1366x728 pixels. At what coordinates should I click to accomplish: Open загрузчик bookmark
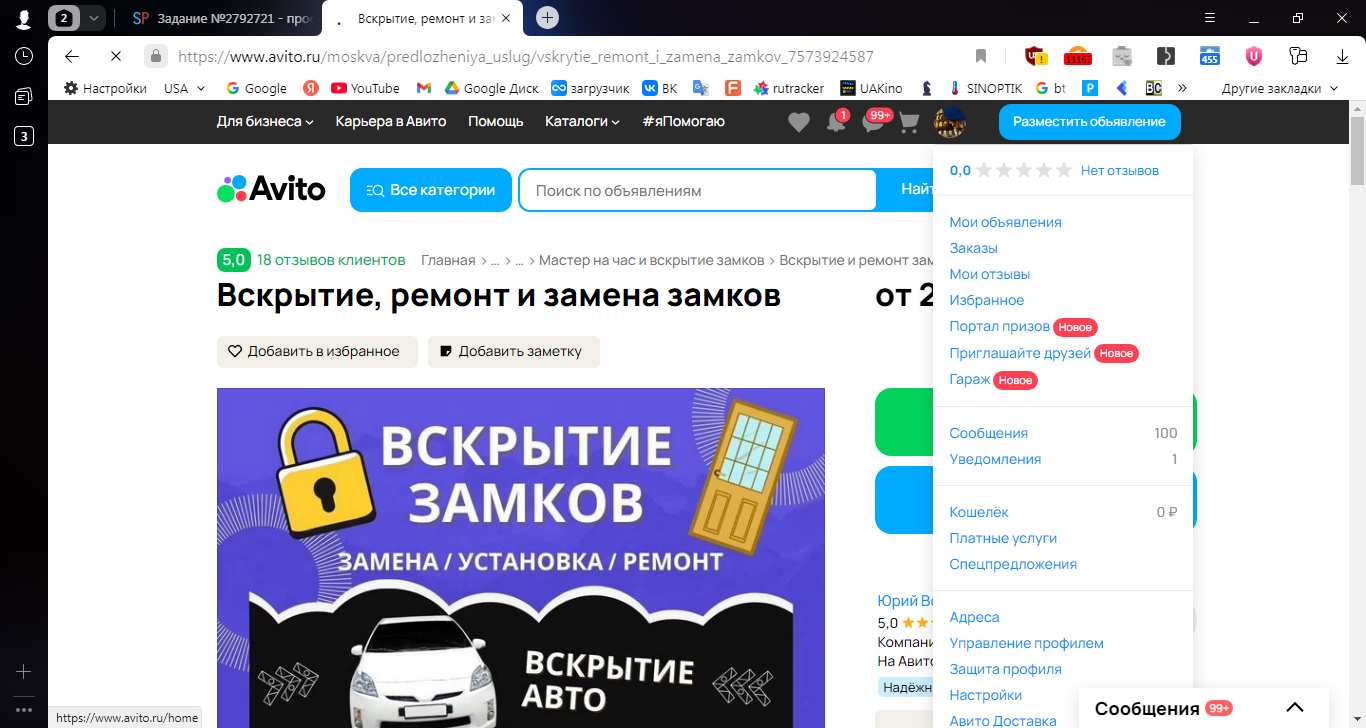(x=590, y=88)
